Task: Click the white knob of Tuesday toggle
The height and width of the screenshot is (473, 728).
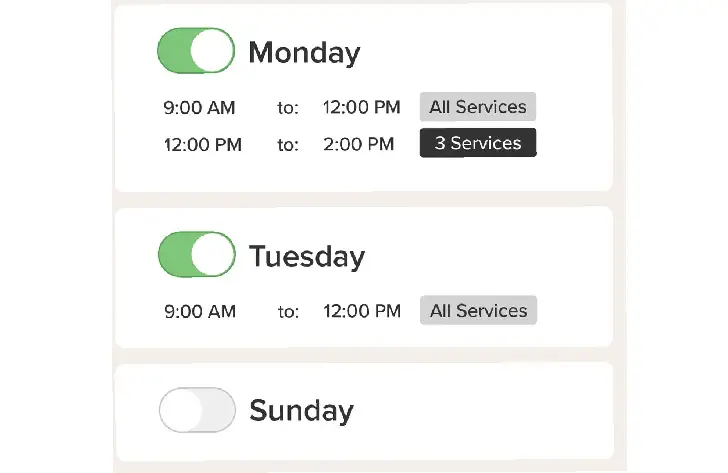Action: [213, 254]
